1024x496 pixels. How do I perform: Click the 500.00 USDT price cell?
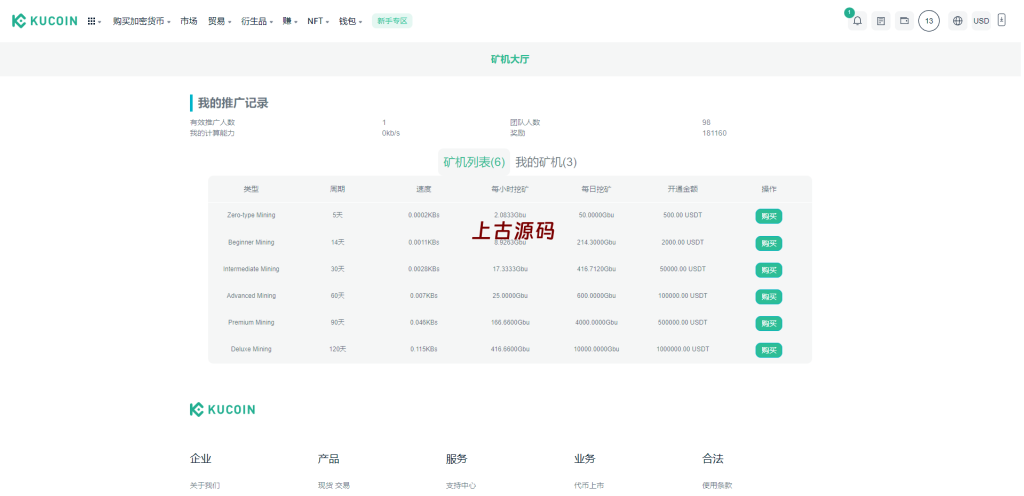(682, 215)
